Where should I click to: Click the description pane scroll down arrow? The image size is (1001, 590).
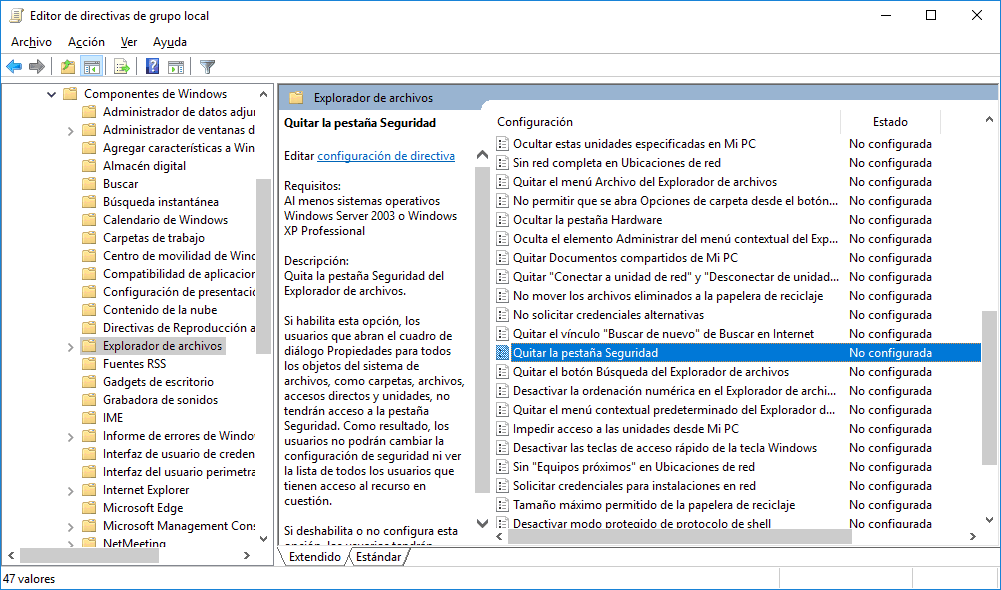click(x=483, y=524)
